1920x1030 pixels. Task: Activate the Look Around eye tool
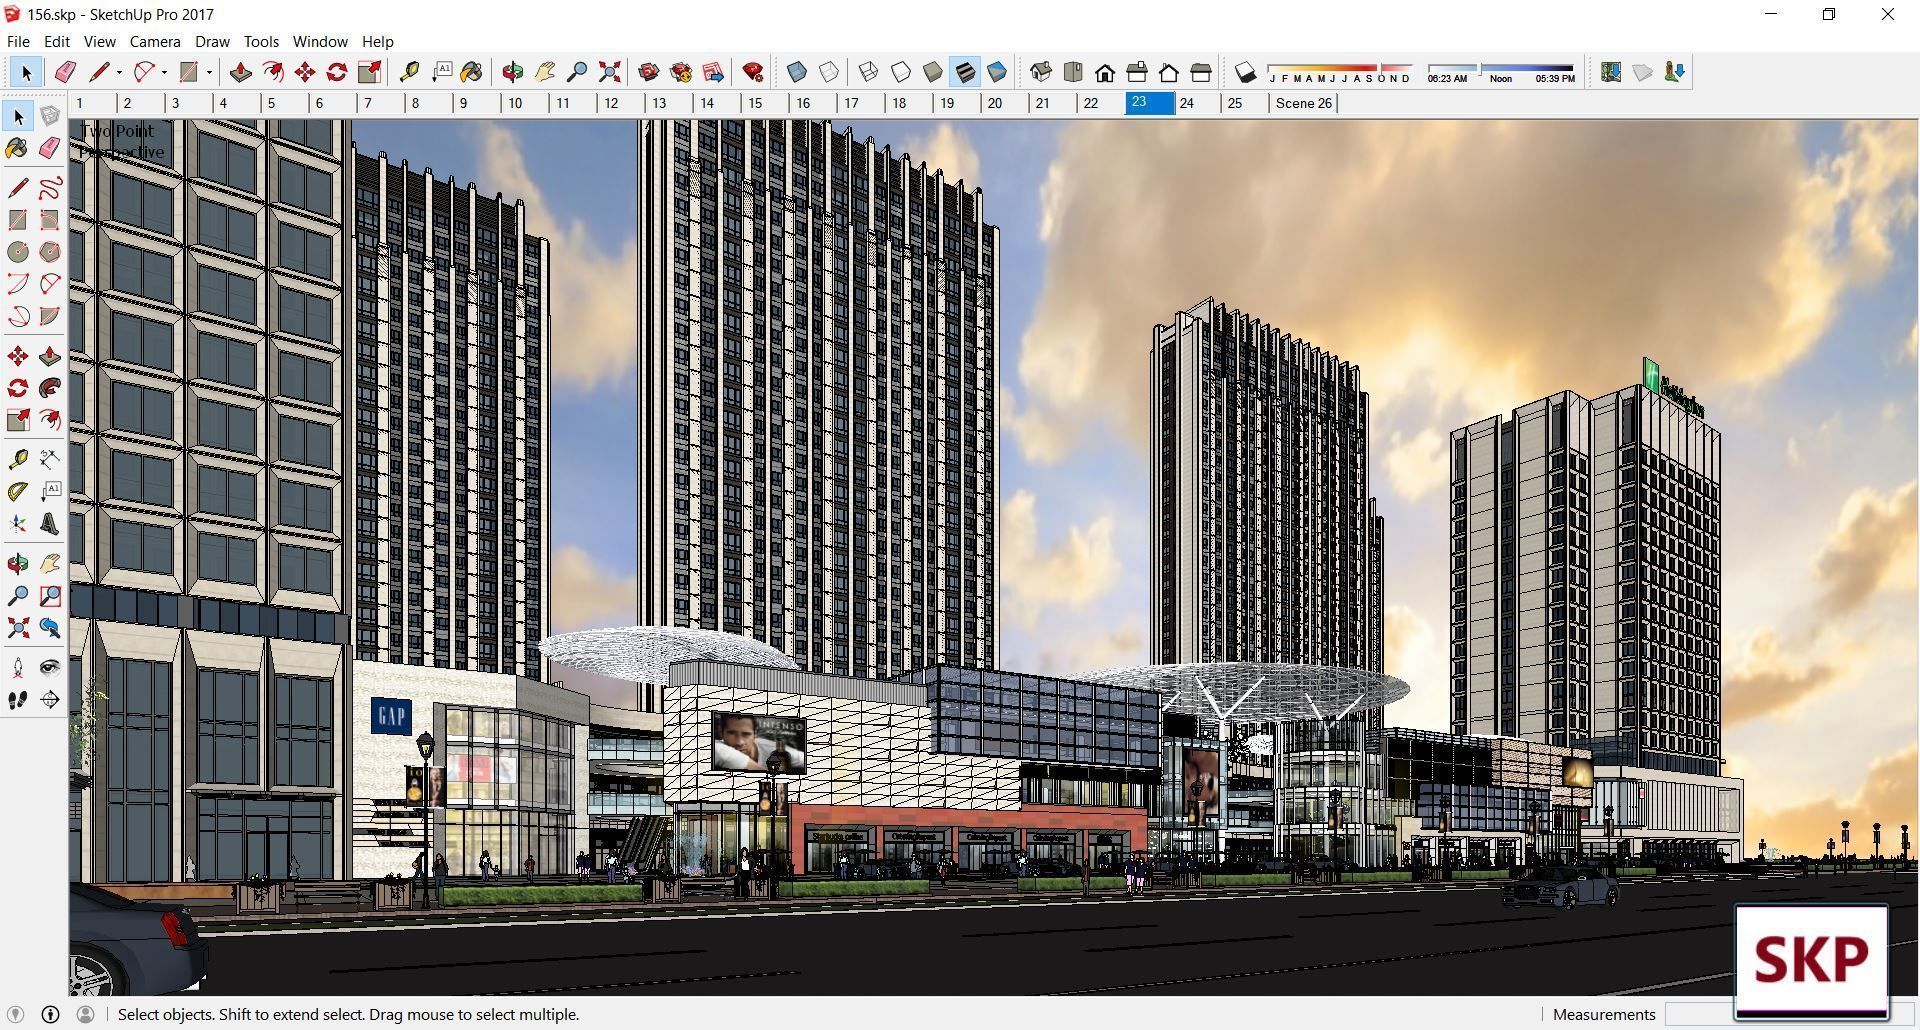(50, 668)
